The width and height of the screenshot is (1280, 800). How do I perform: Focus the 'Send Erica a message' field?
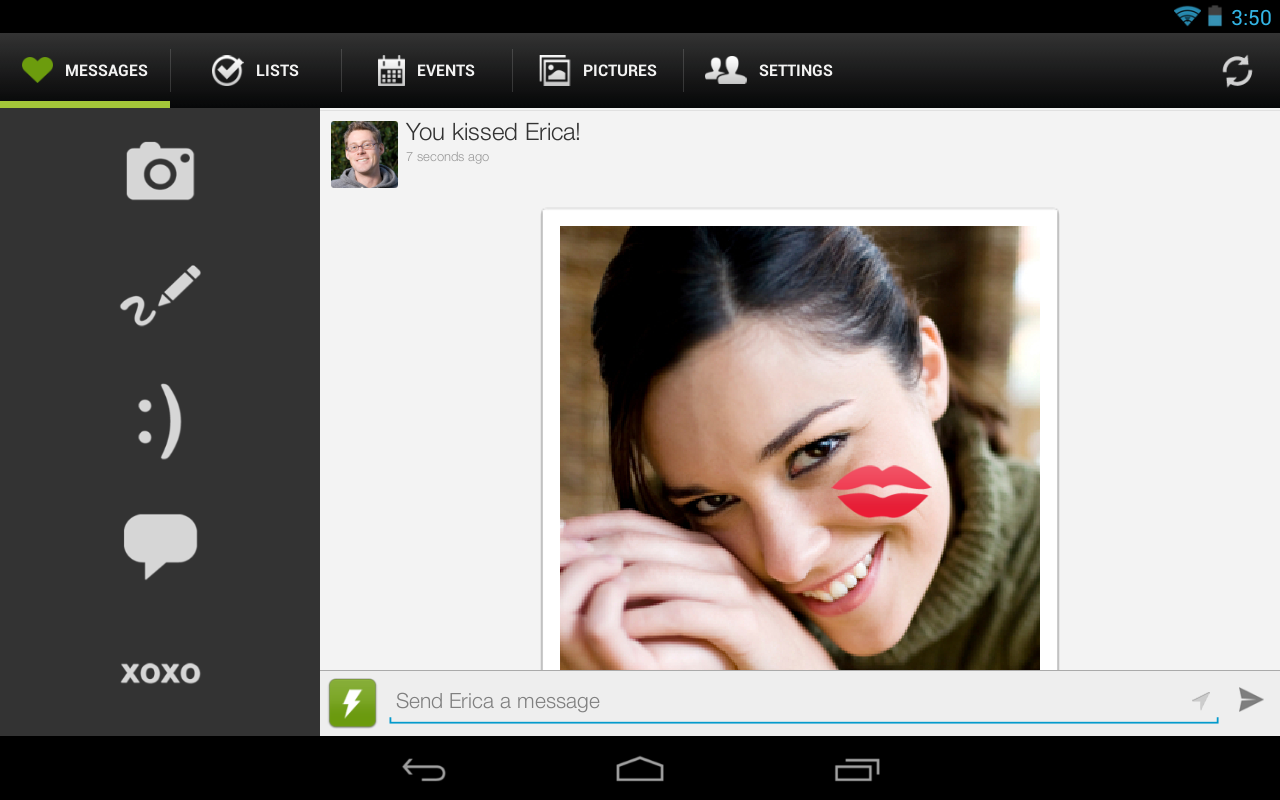click(x=780, y=701)
